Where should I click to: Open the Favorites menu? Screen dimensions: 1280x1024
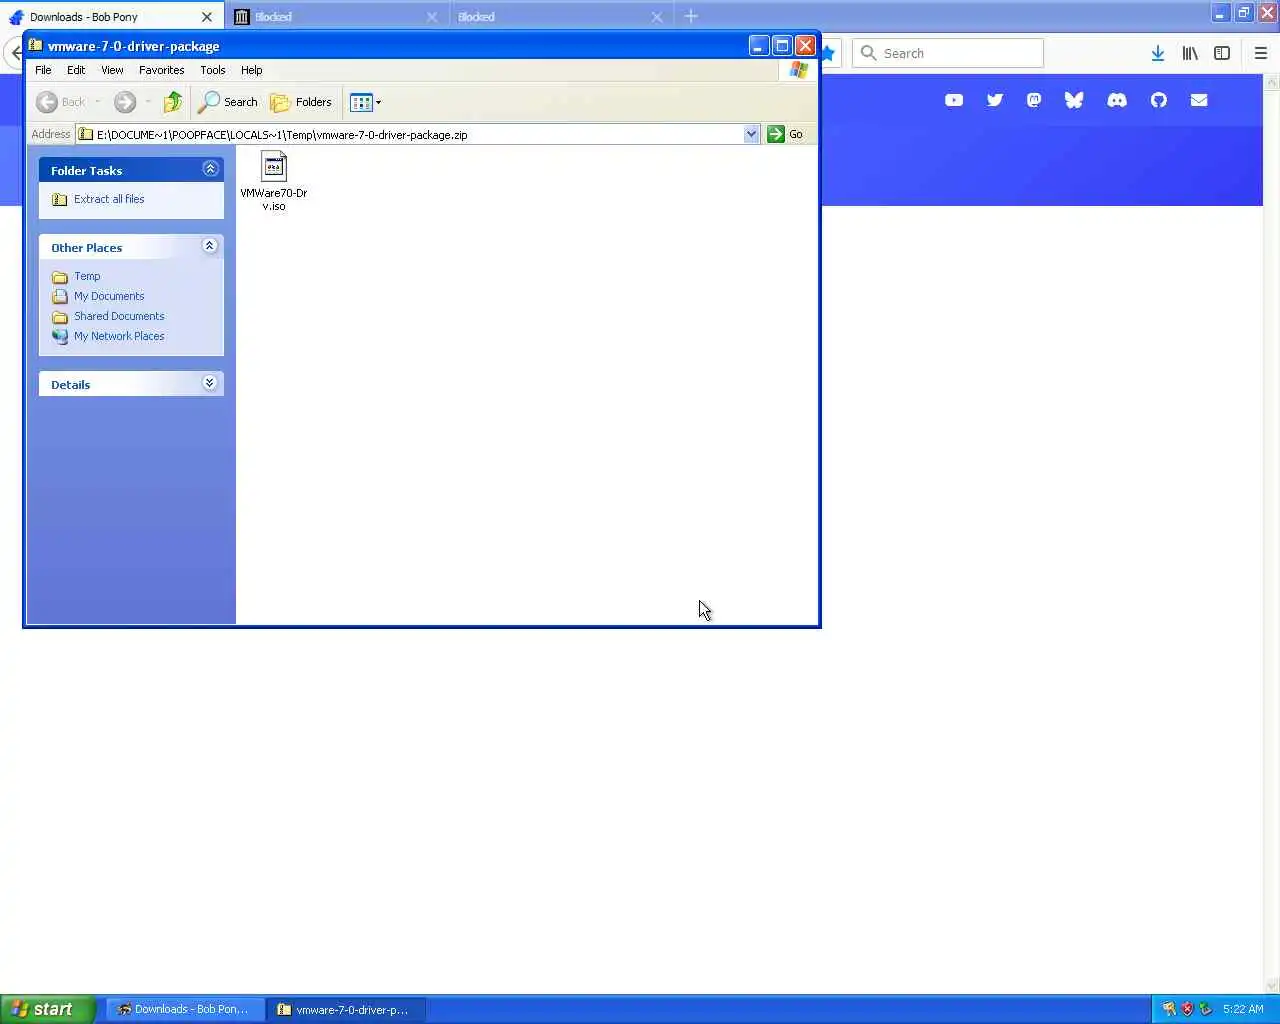162,70
